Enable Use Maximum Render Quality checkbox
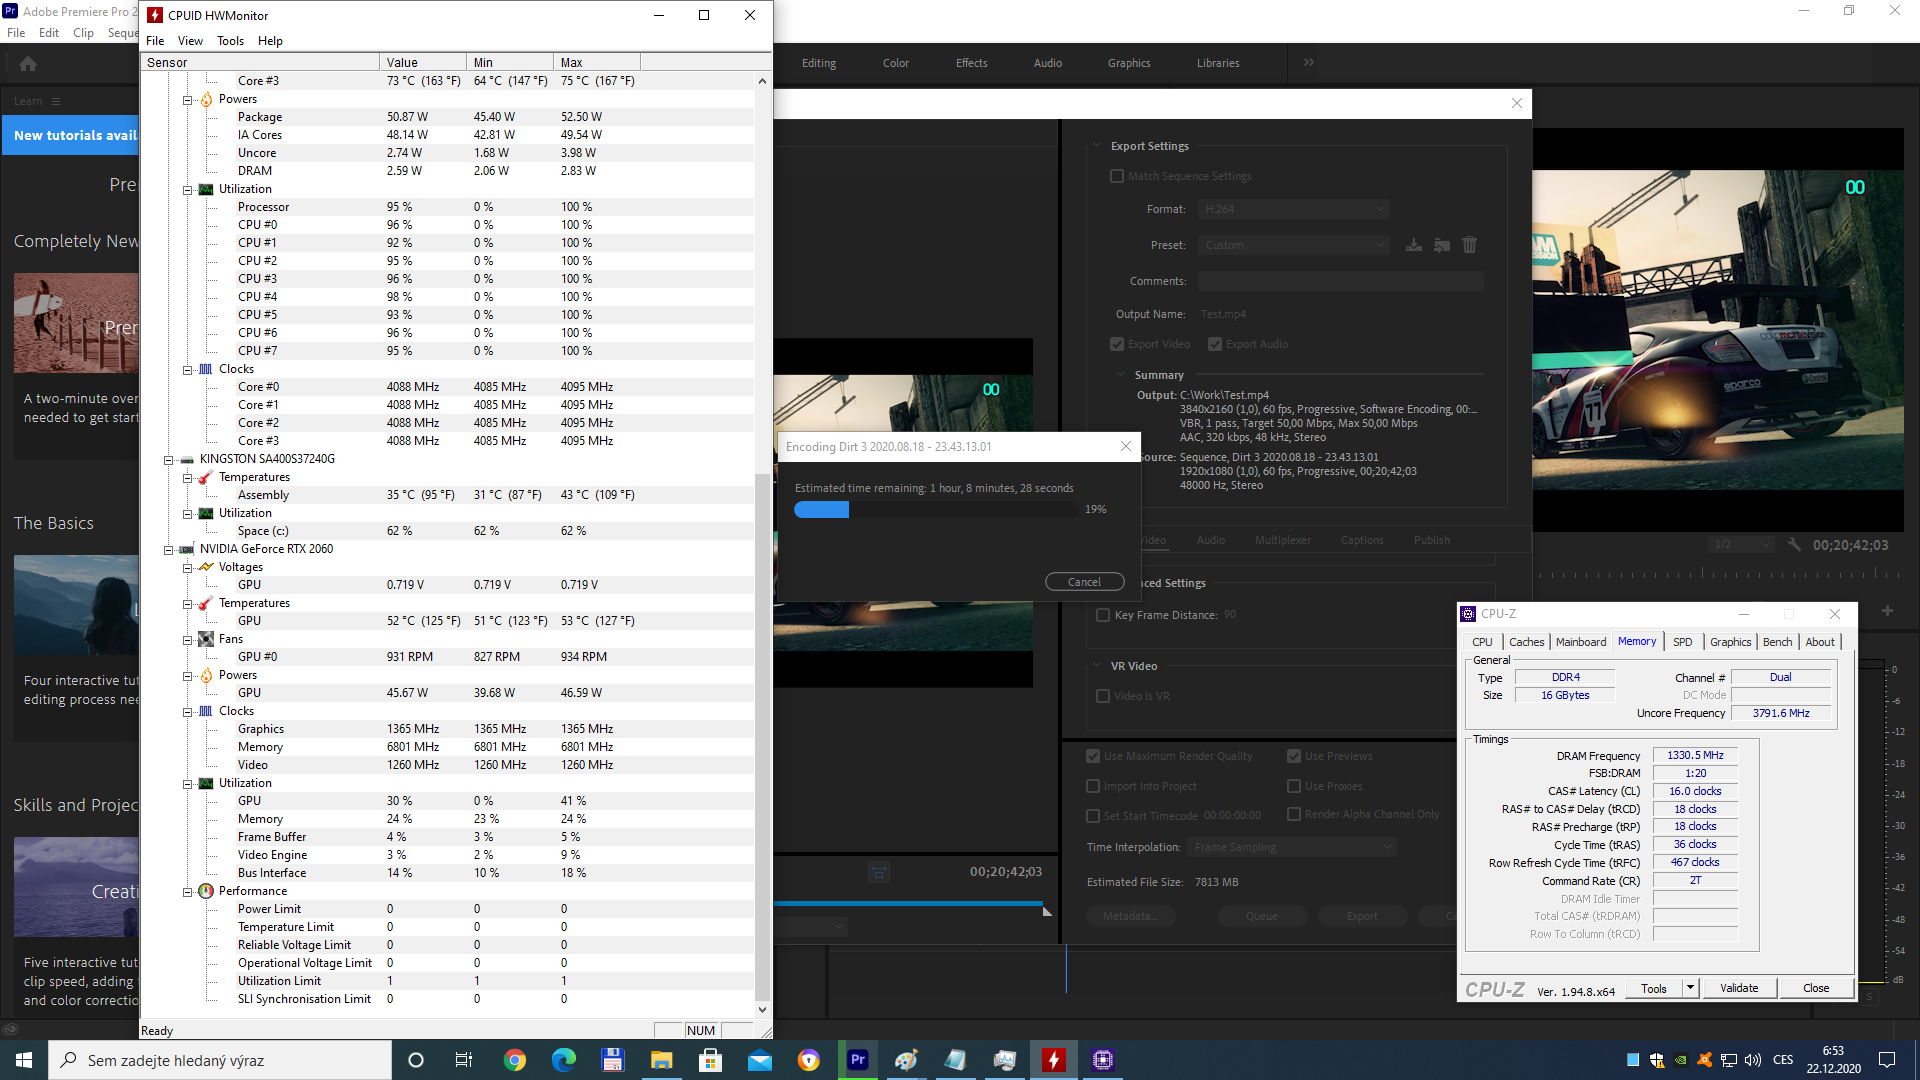Screen dimensions: 1920x1080 (1093, 756)
